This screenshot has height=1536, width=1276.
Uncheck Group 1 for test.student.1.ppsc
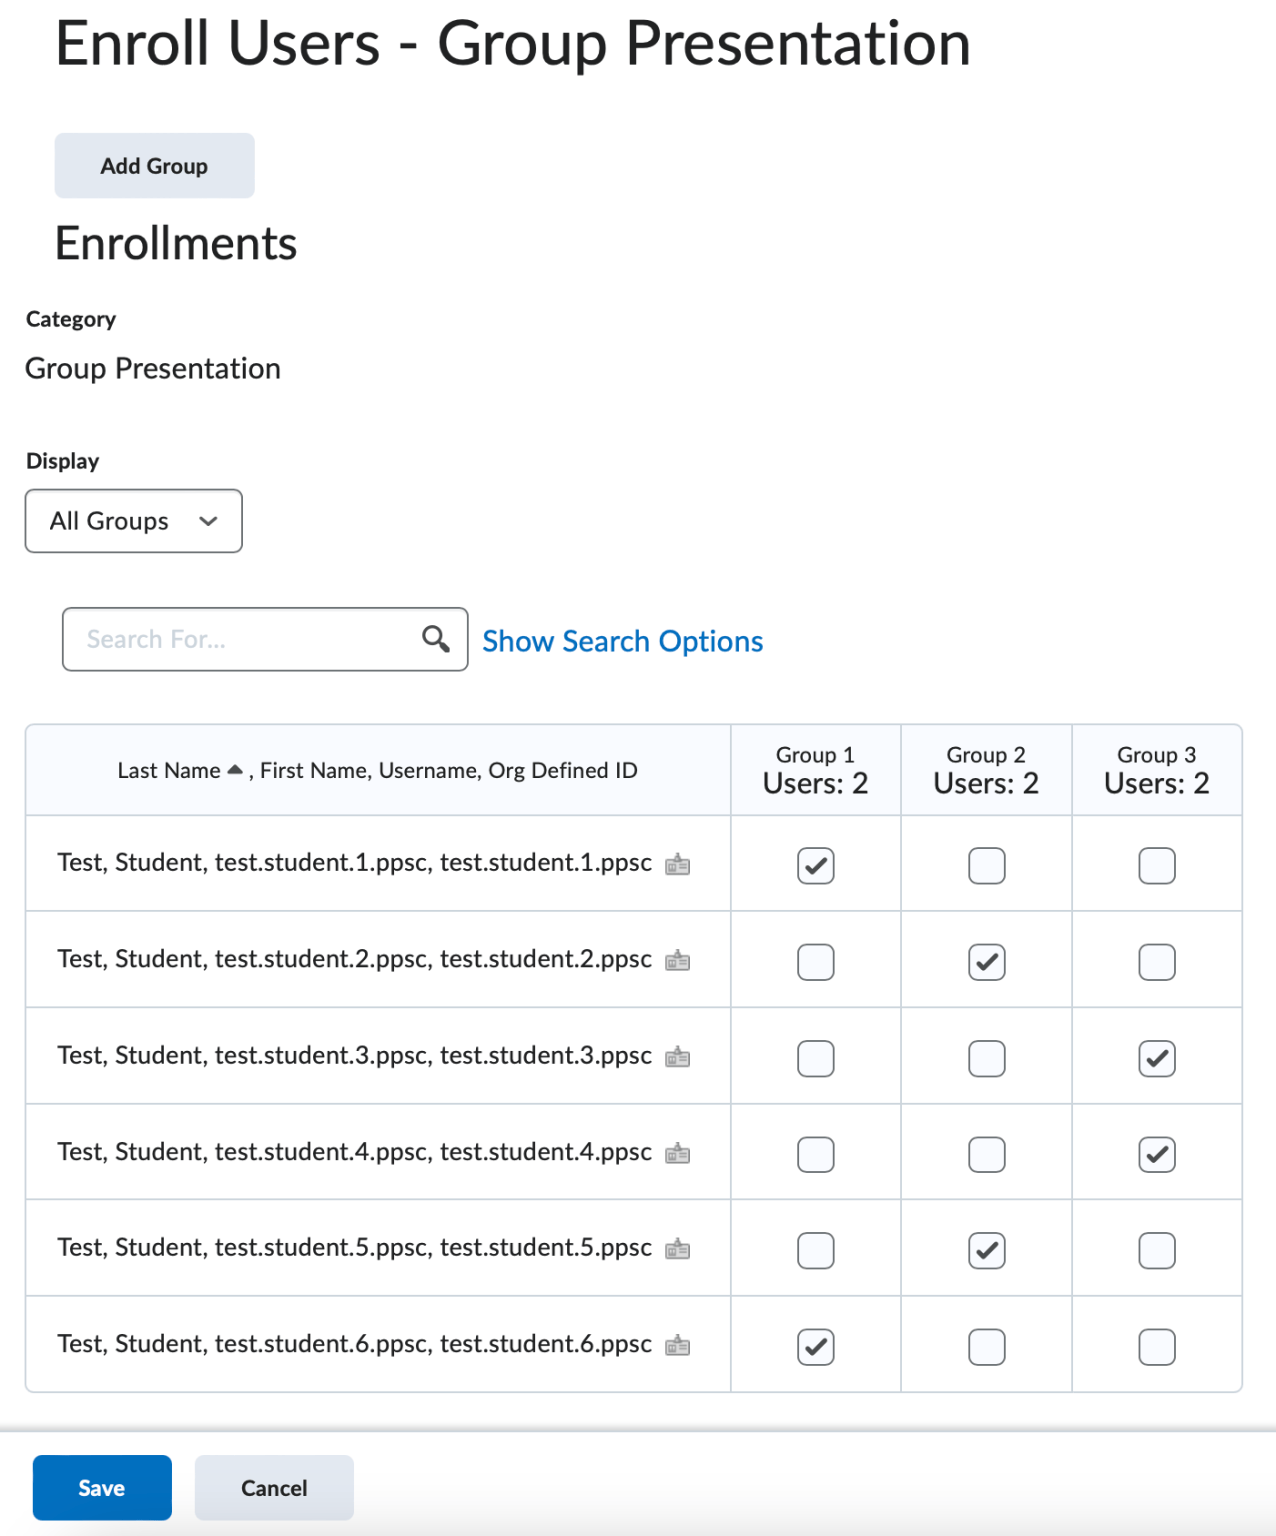point(816,865)
